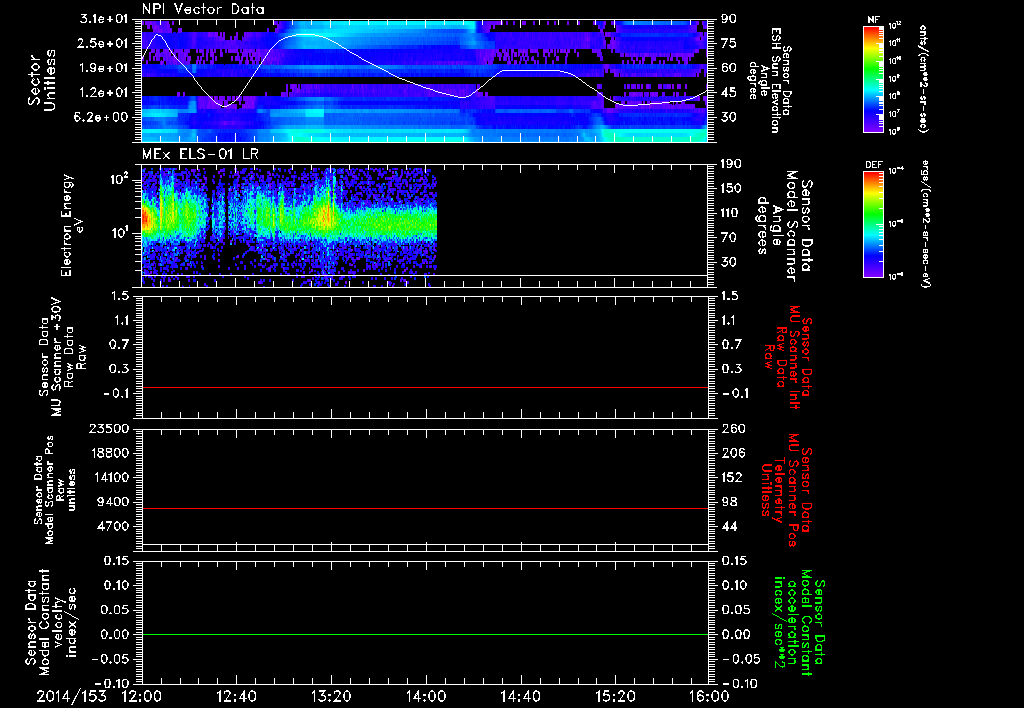Click the "15:20" time tick label
Image resolution: width=1024 pixels, height=708 pixels.
(x=615, y=696)
